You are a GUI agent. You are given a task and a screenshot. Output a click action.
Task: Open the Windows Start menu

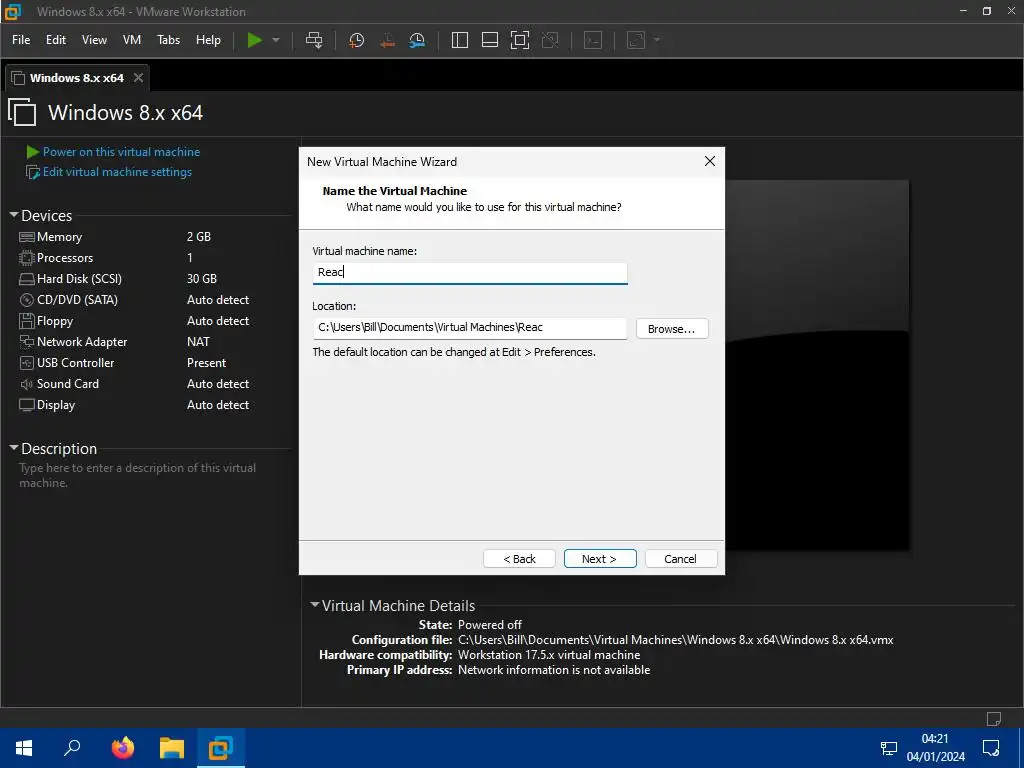(x=24, y=748)
